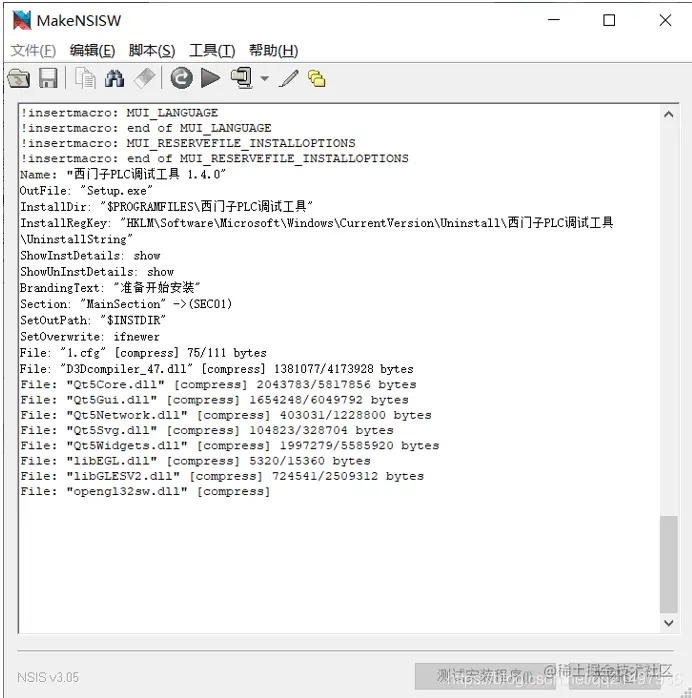Clear the log window with the eraser icon
Viewport: 692px width, 698px height.
pos(144,78)
